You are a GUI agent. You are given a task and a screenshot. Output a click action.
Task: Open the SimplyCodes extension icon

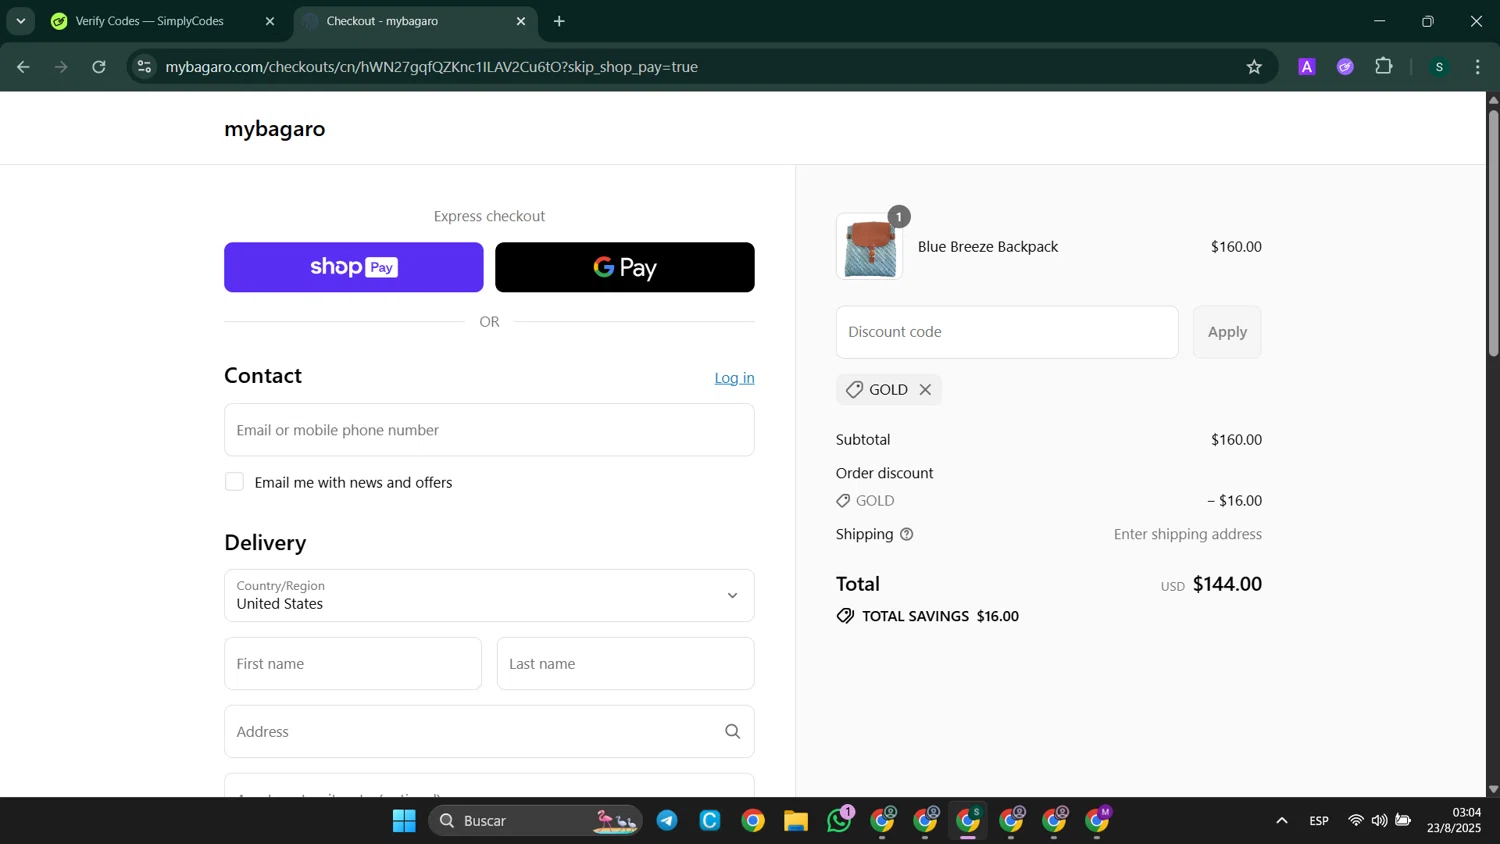(1345, 67)
